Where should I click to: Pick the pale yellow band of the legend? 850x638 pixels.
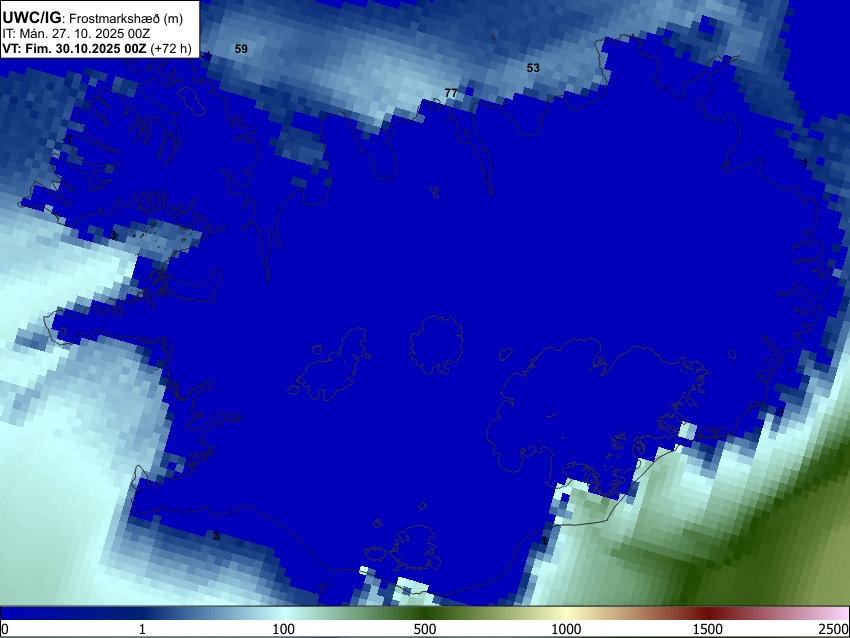[566, 614]
